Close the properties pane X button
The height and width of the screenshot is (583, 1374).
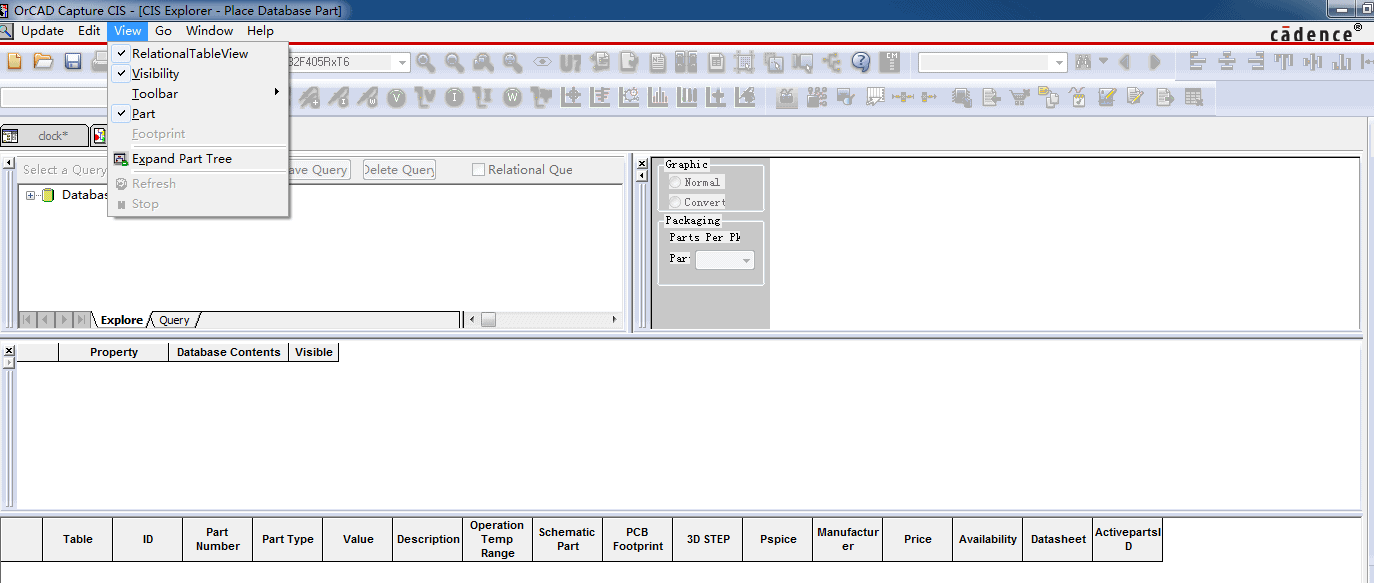[x=9, y=350]
